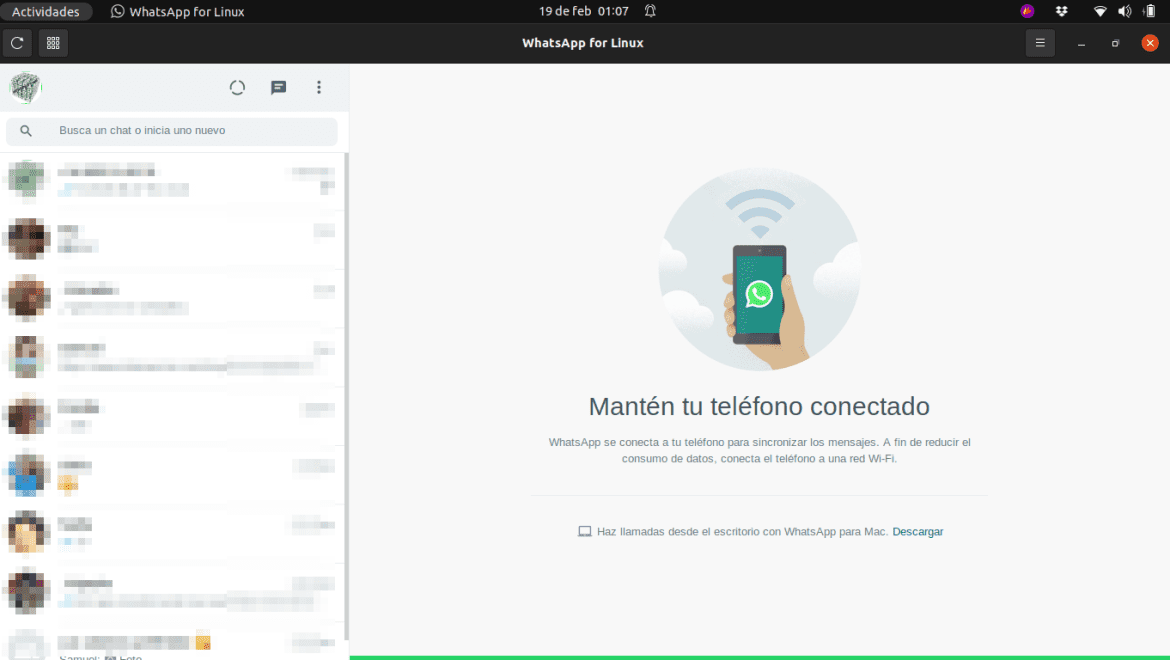Open the app grid button in header bar
This screenshot has width=1170, height=660.
[53, 43]
